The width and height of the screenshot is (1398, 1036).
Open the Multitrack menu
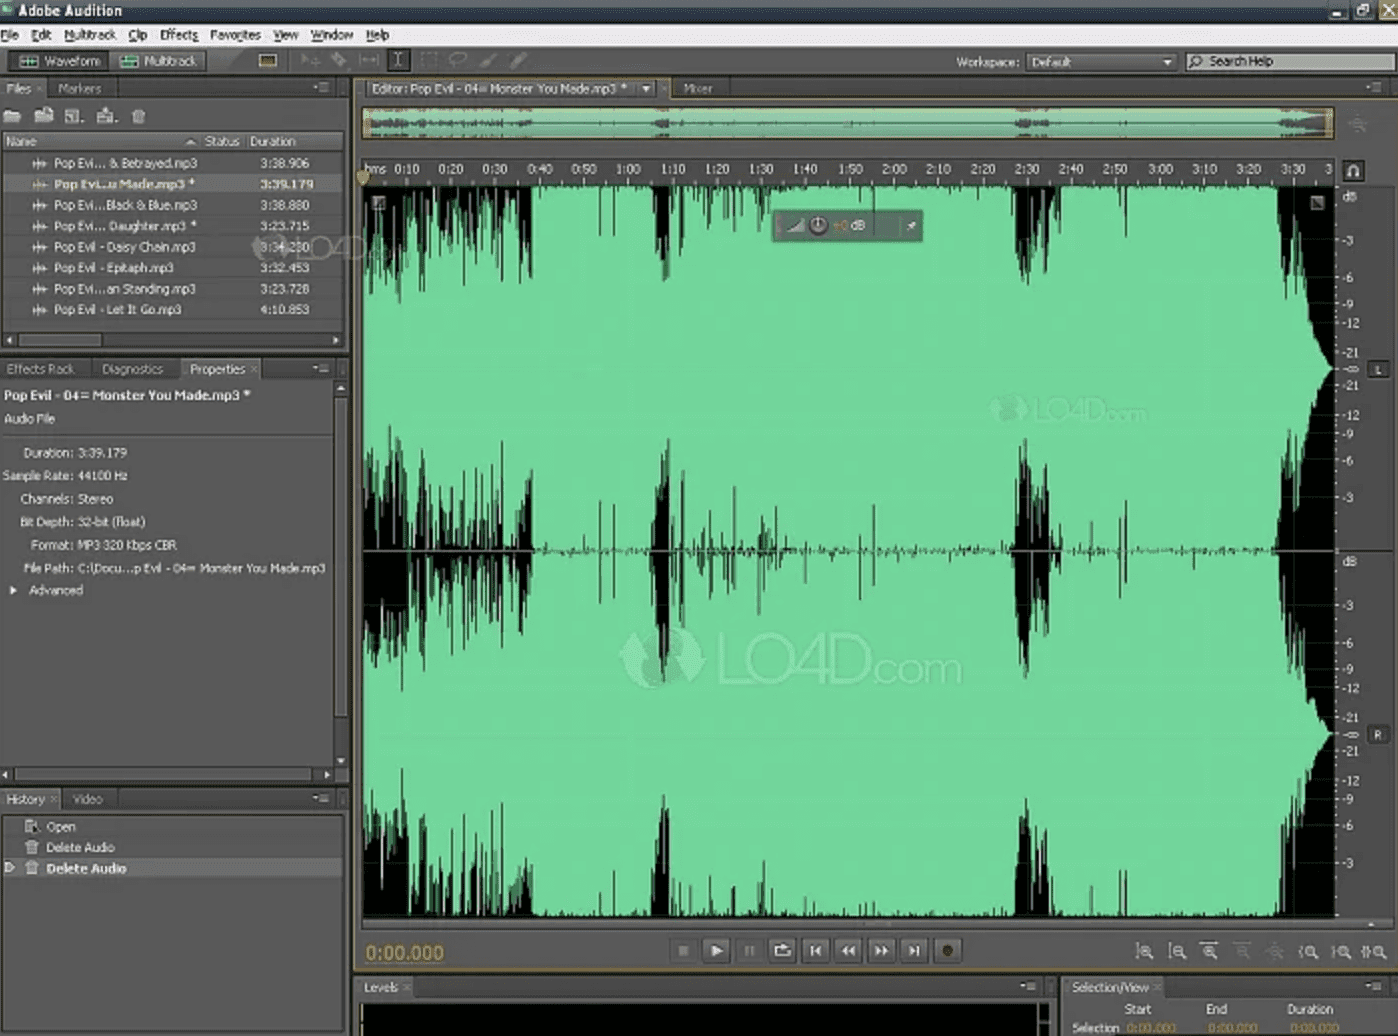point(90,35)
